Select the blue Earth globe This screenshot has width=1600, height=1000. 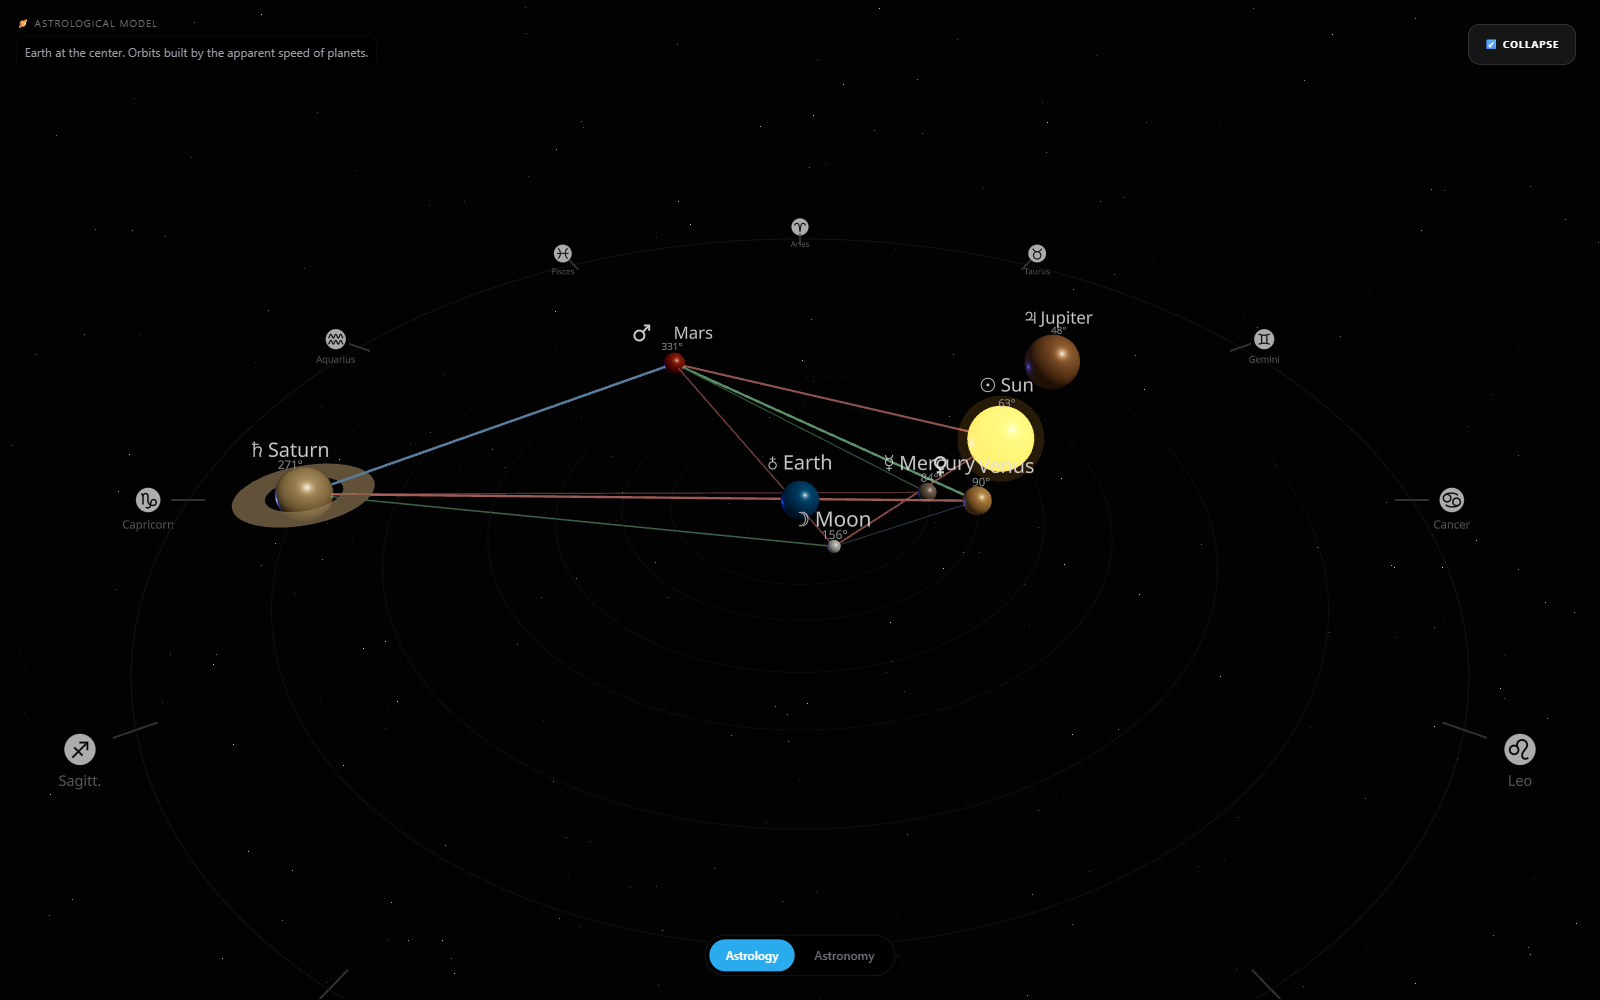800,499
